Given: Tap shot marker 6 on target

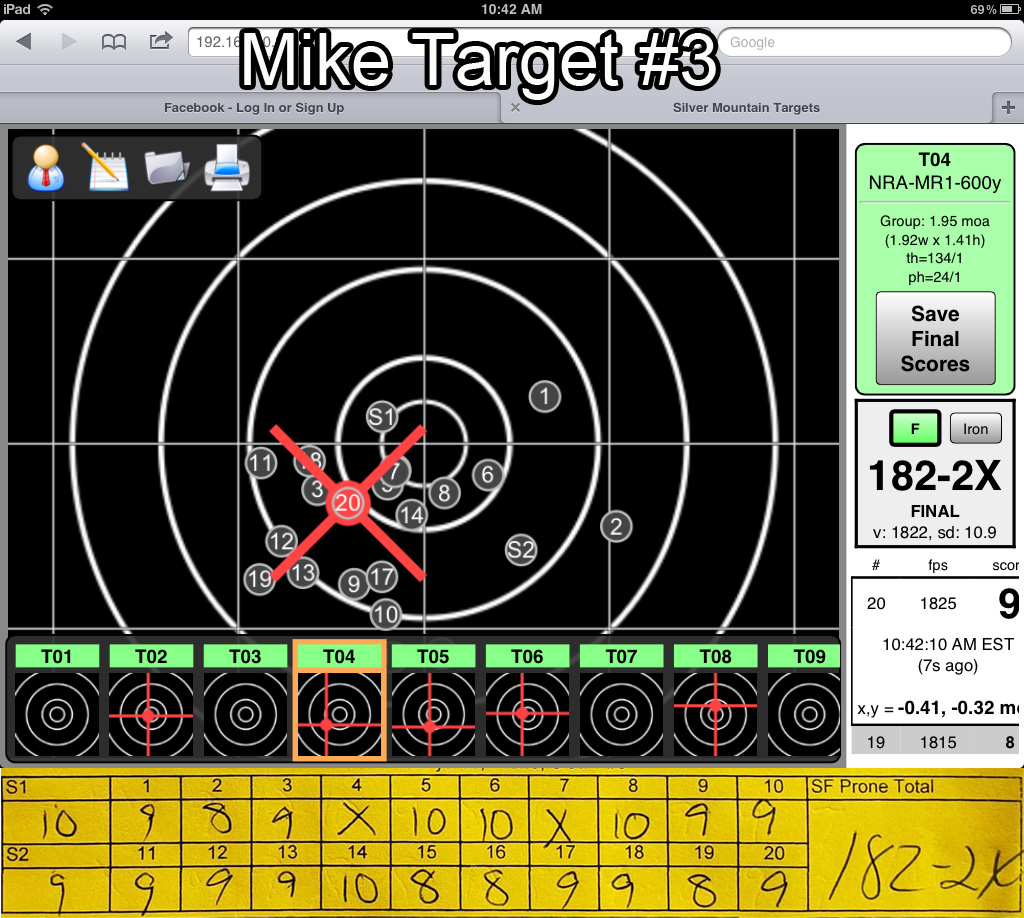Looking at the screenshot, I should (x=487, y=475).
